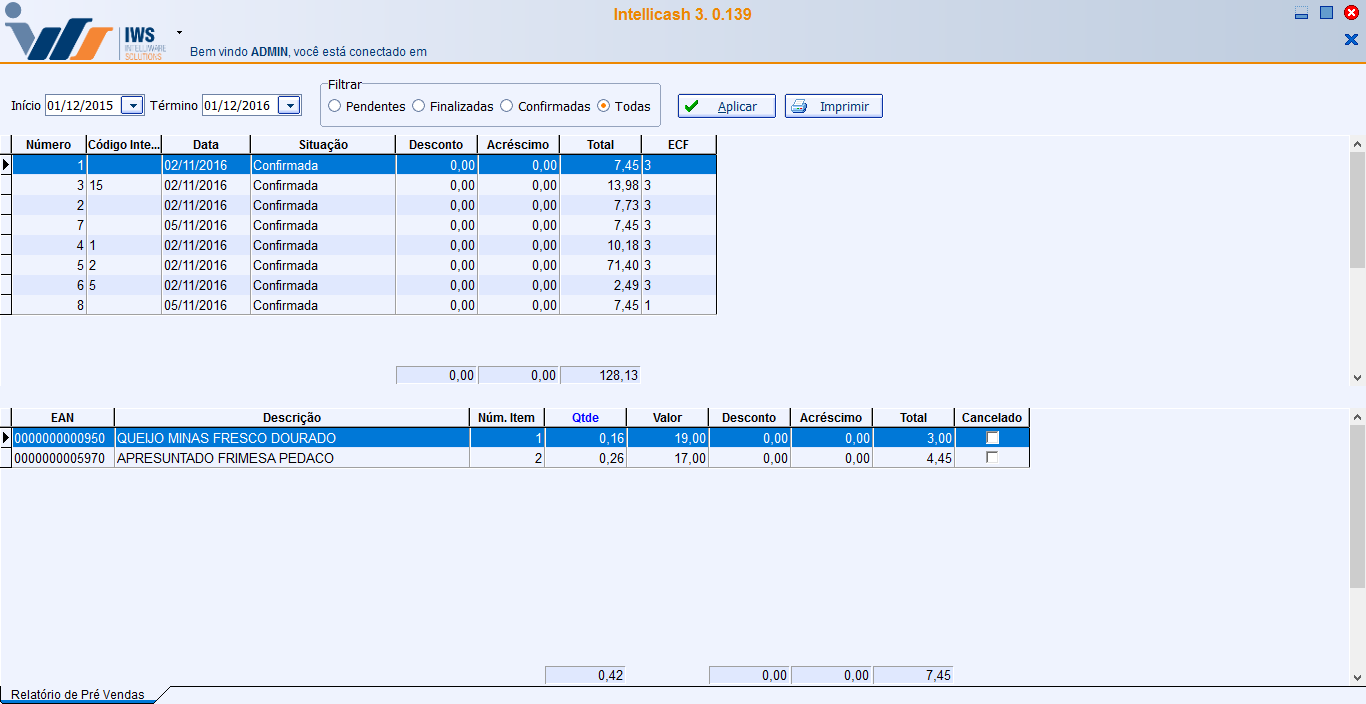Image resolution: width=1366 pixels, height=704 pixels.
Task: Select the Todas filter
Action: (624, 106)
